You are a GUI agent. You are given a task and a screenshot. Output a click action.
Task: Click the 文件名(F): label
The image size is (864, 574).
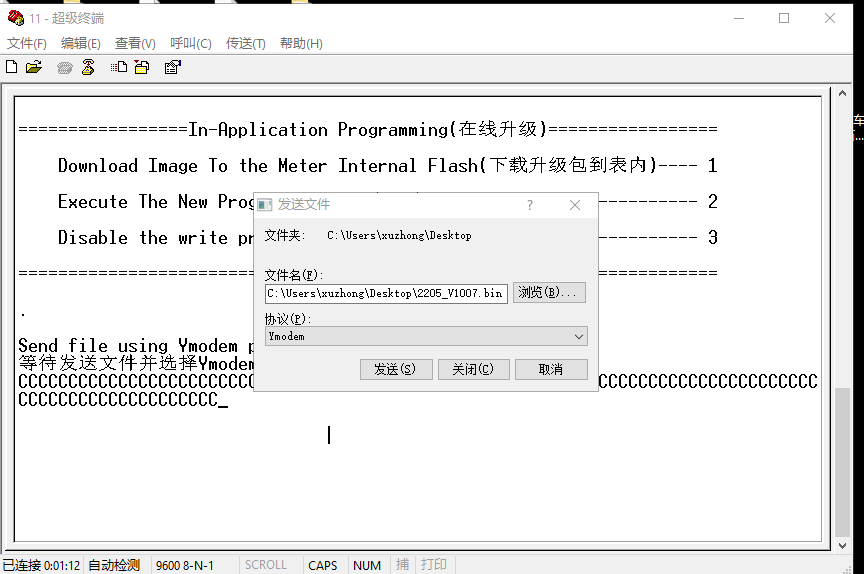coord(294,275)
